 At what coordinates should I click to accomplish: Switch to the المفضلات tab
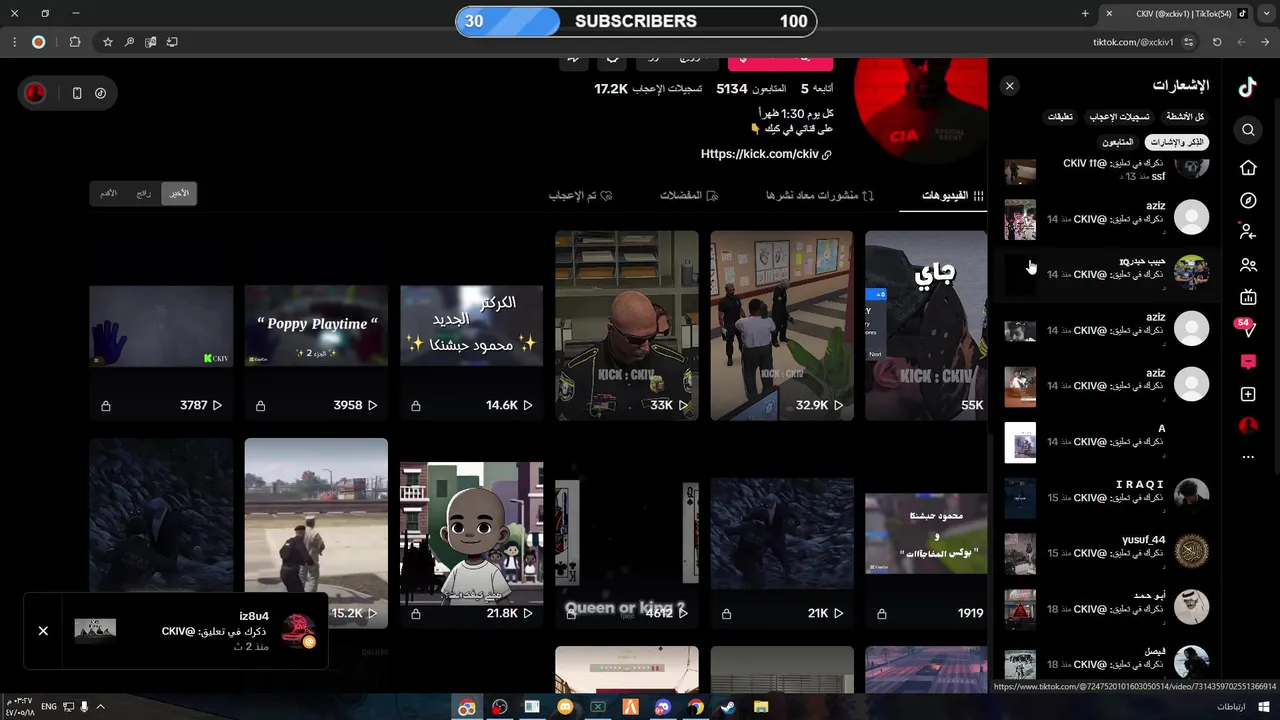tap(689, 196)
